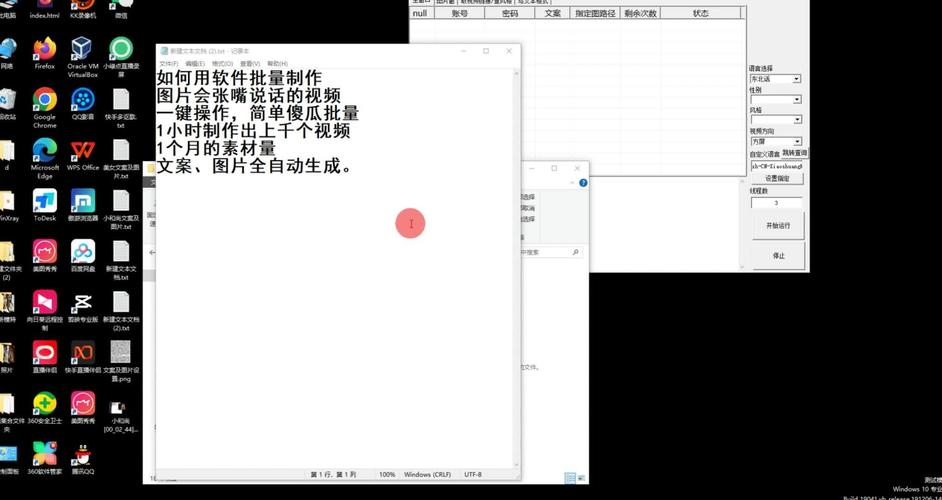Open the 格式(O) menu in Notepad
This screenshot has width=942, height=500.
tap(222, 64)
